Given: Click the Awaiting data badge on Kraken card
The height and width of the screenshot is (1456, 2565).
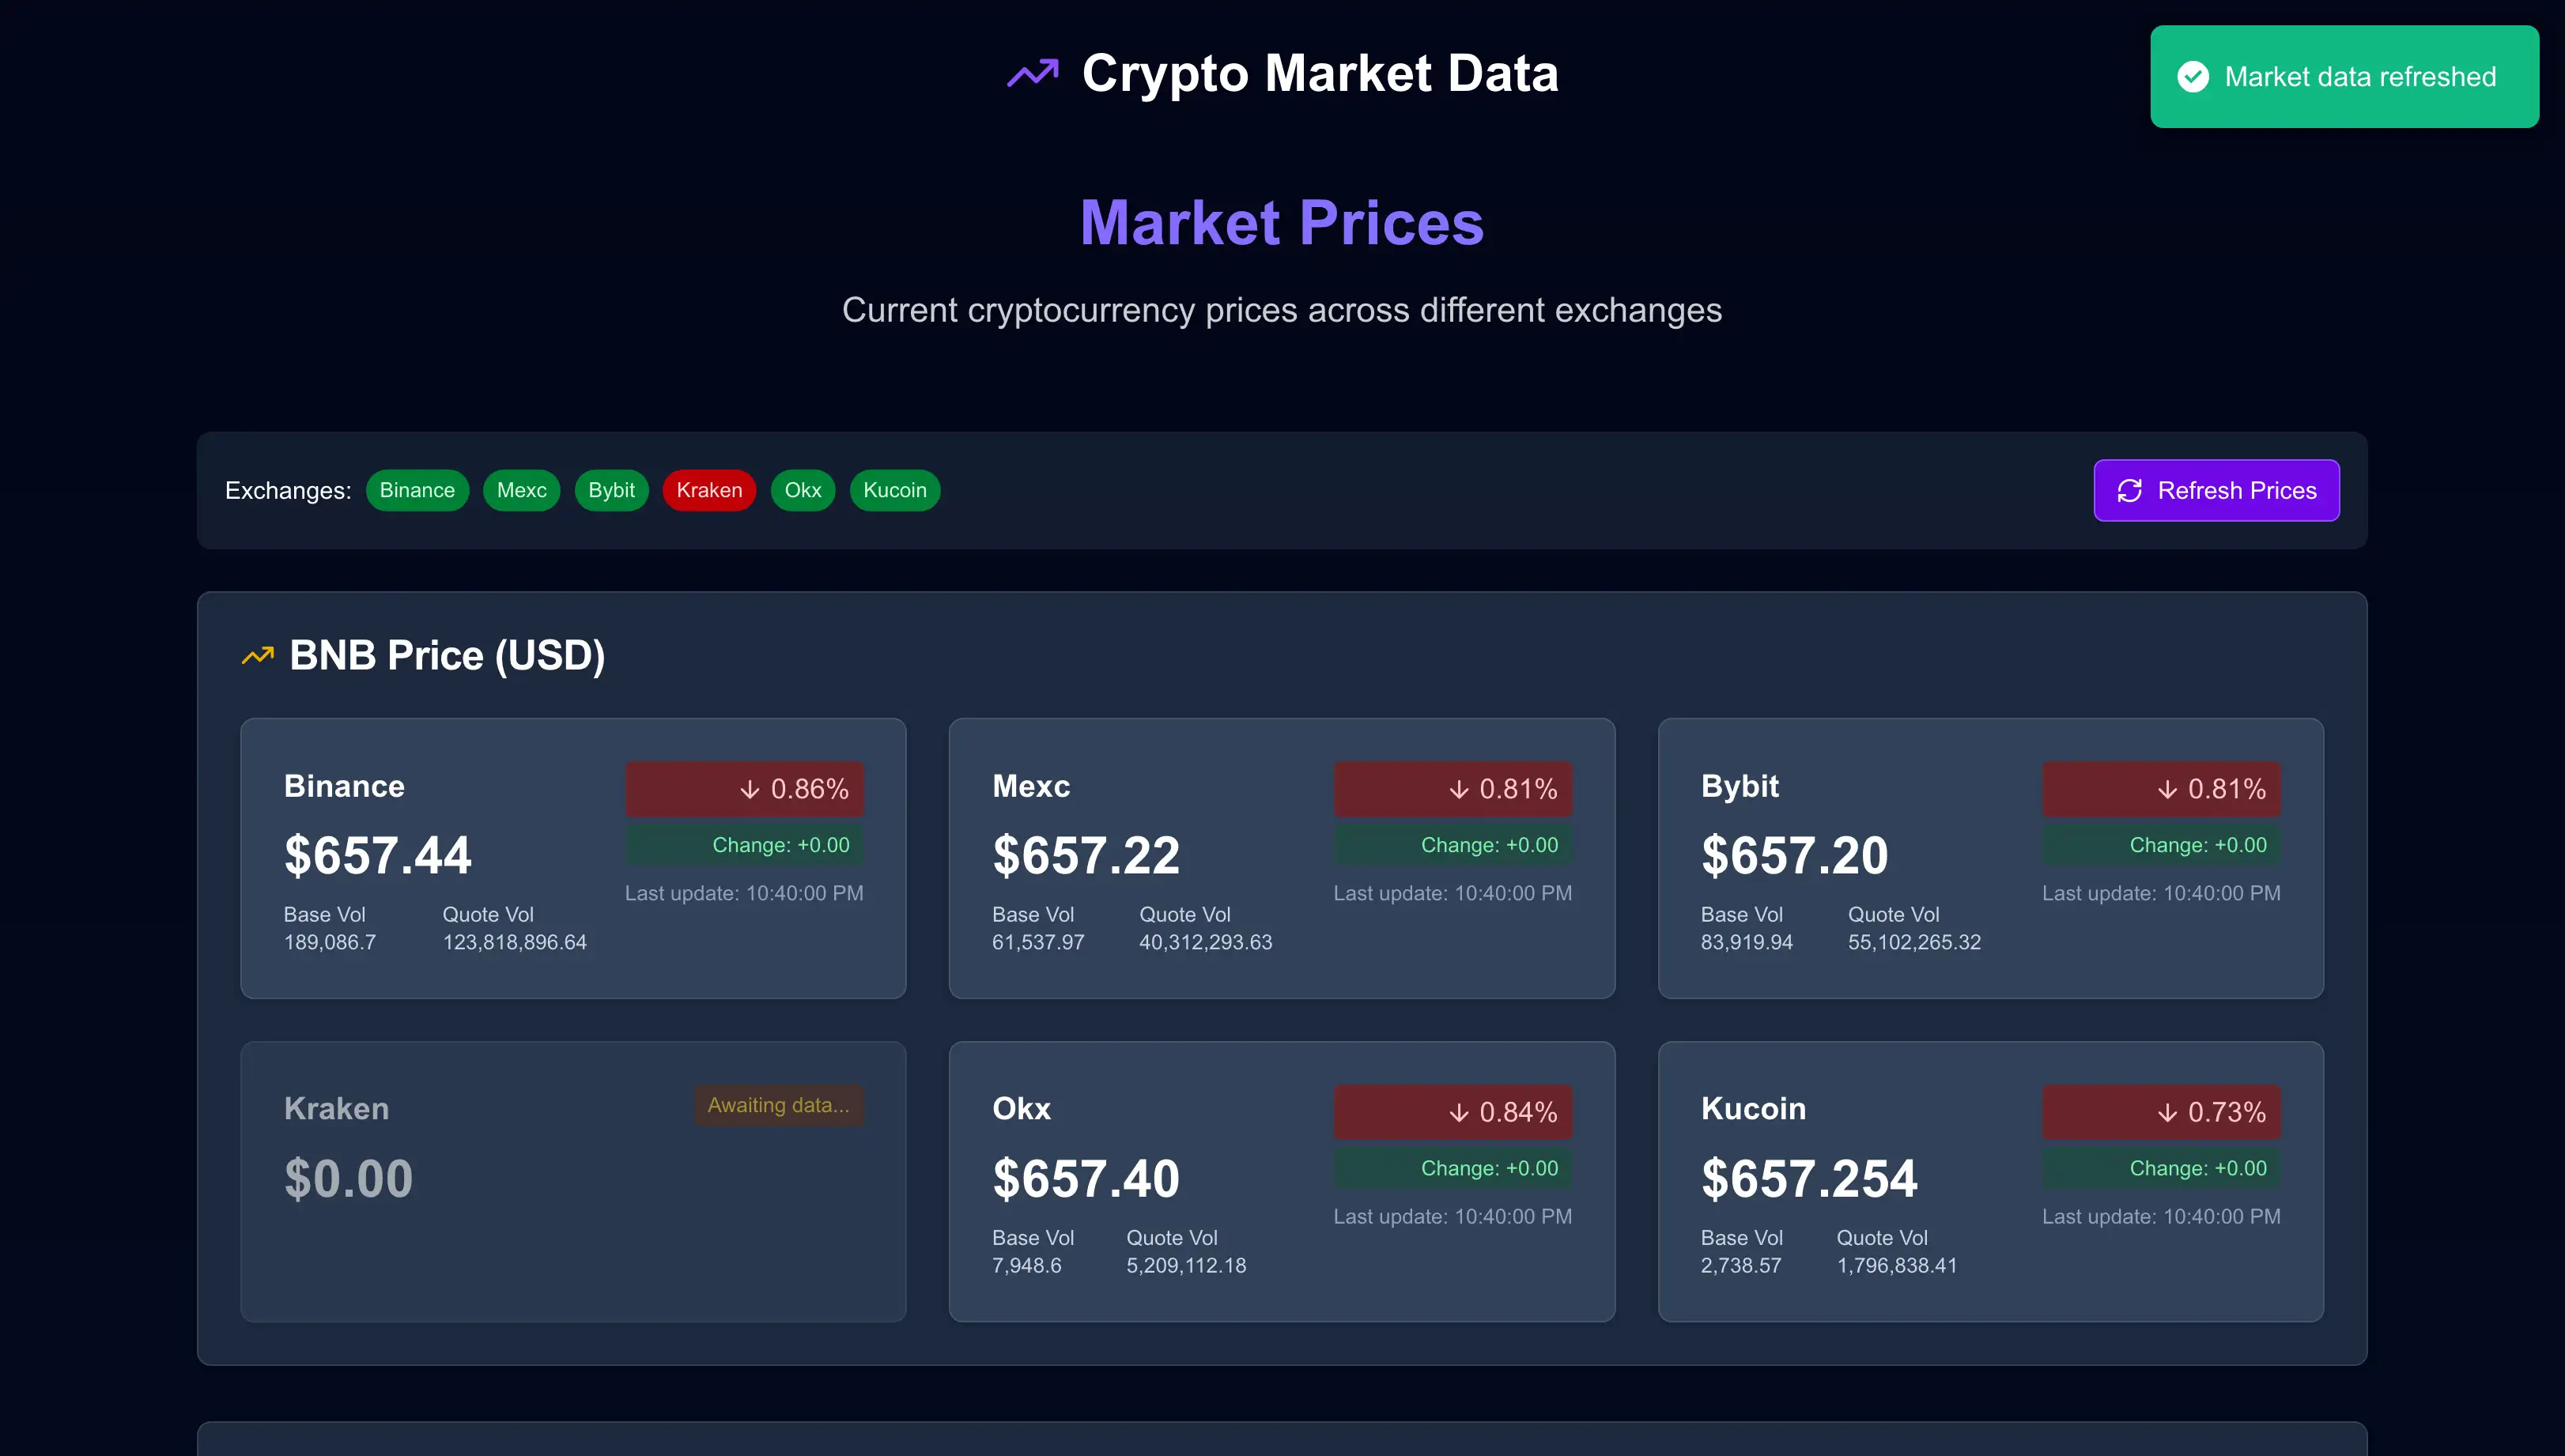Looking at the screenshot, I should point(779,1105).
